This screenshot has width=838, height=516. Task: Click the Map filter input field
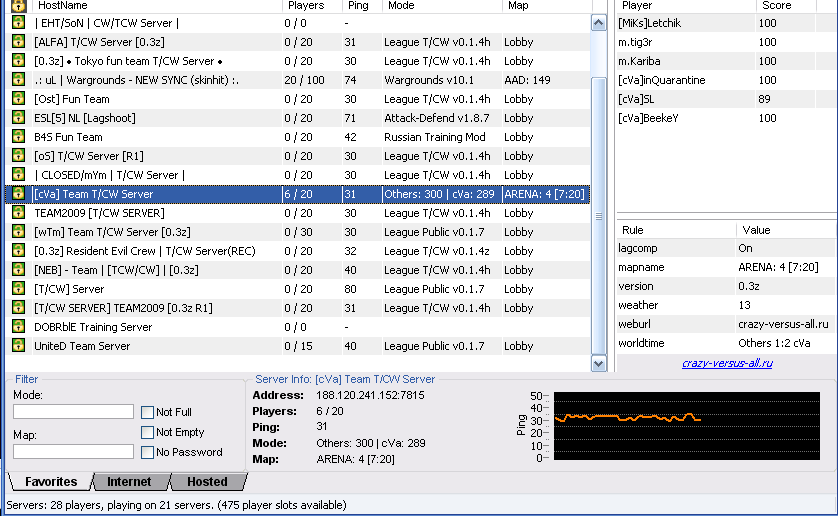click(73, 452)
